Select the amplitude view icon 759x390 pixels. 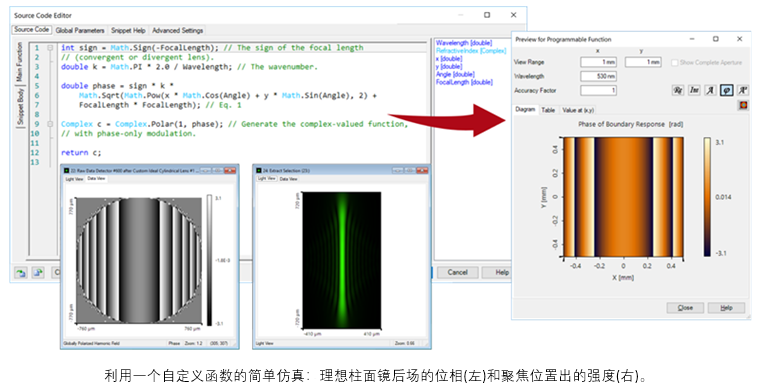click(710, 90)
